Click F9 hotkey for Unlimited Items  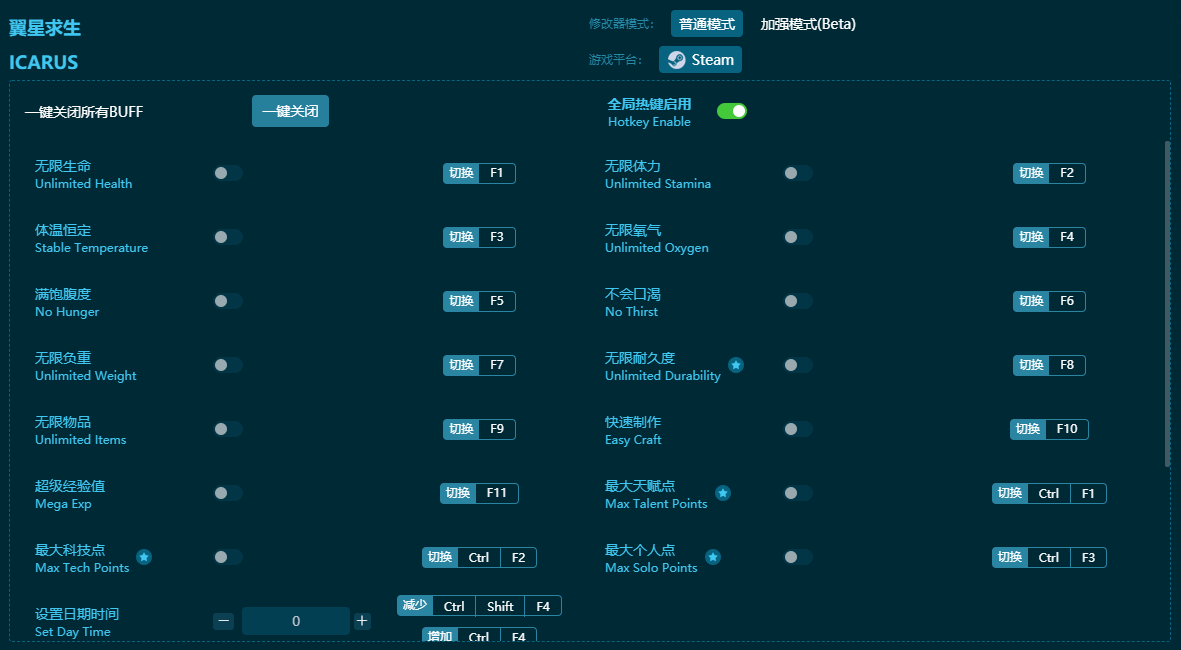point(479,429)
